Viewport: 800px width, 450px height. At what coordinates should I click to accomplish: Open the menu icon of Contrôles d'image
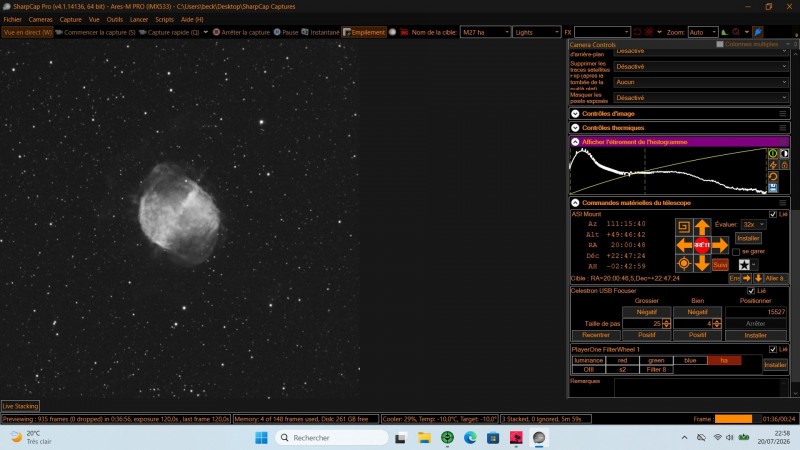(x=783, y=114)
